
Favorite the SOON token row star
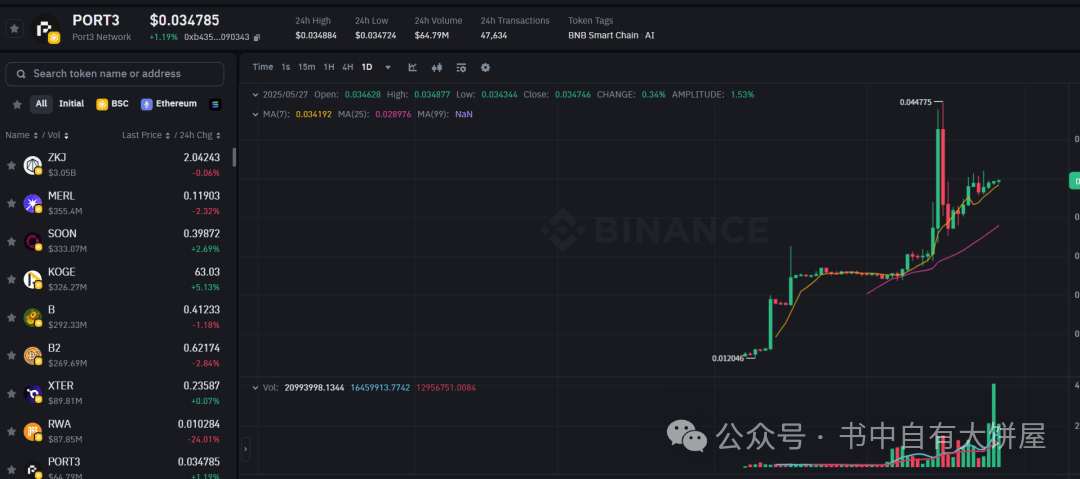[x=11, y=241]
